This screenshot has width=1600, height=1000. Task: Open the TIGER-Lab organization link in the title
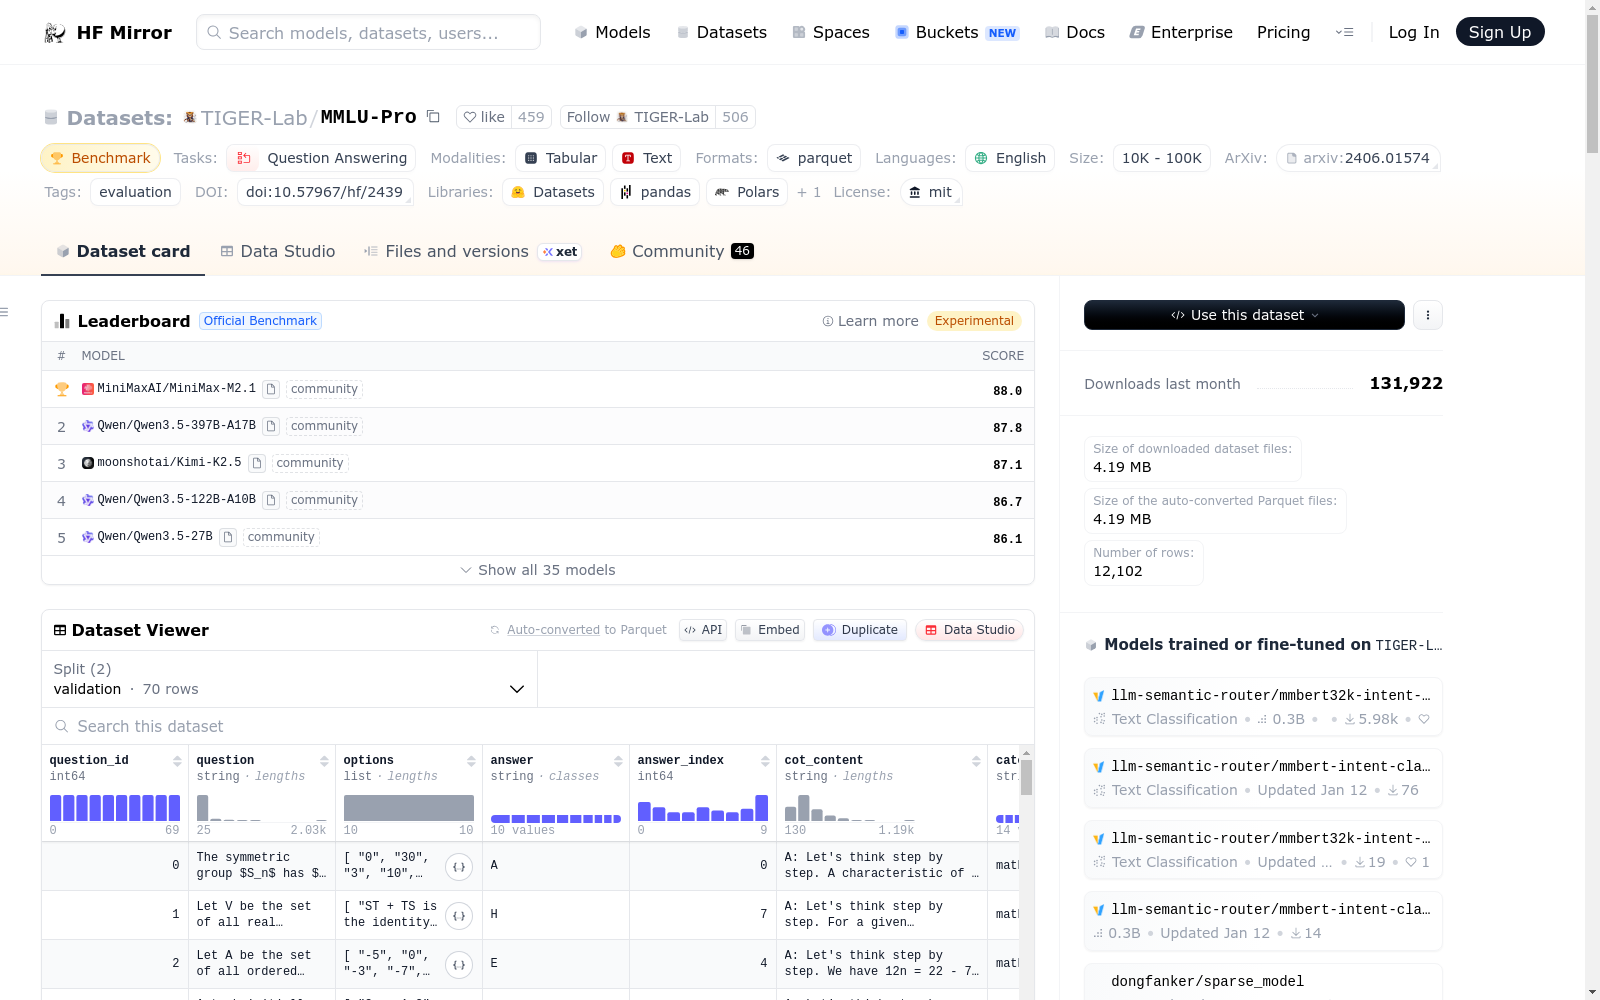click(254, 118)
